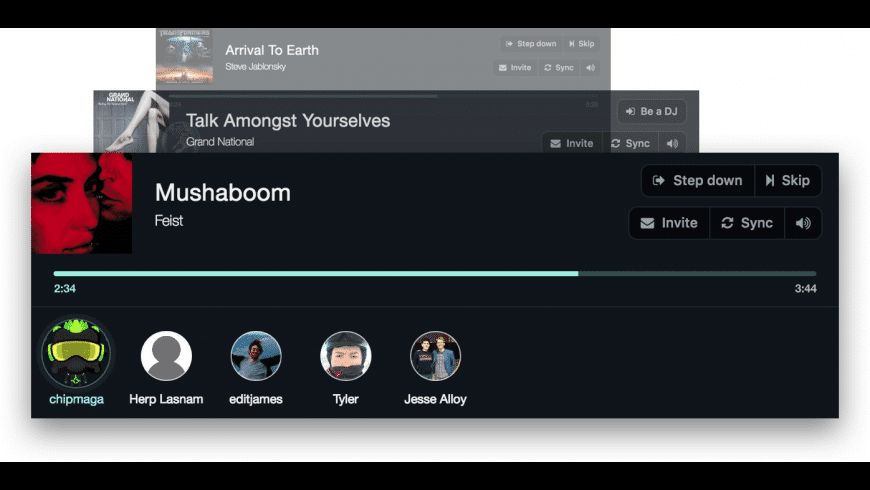Open the Transformers album art
This screenshot has height=490, width=870.
pos(184,56)
